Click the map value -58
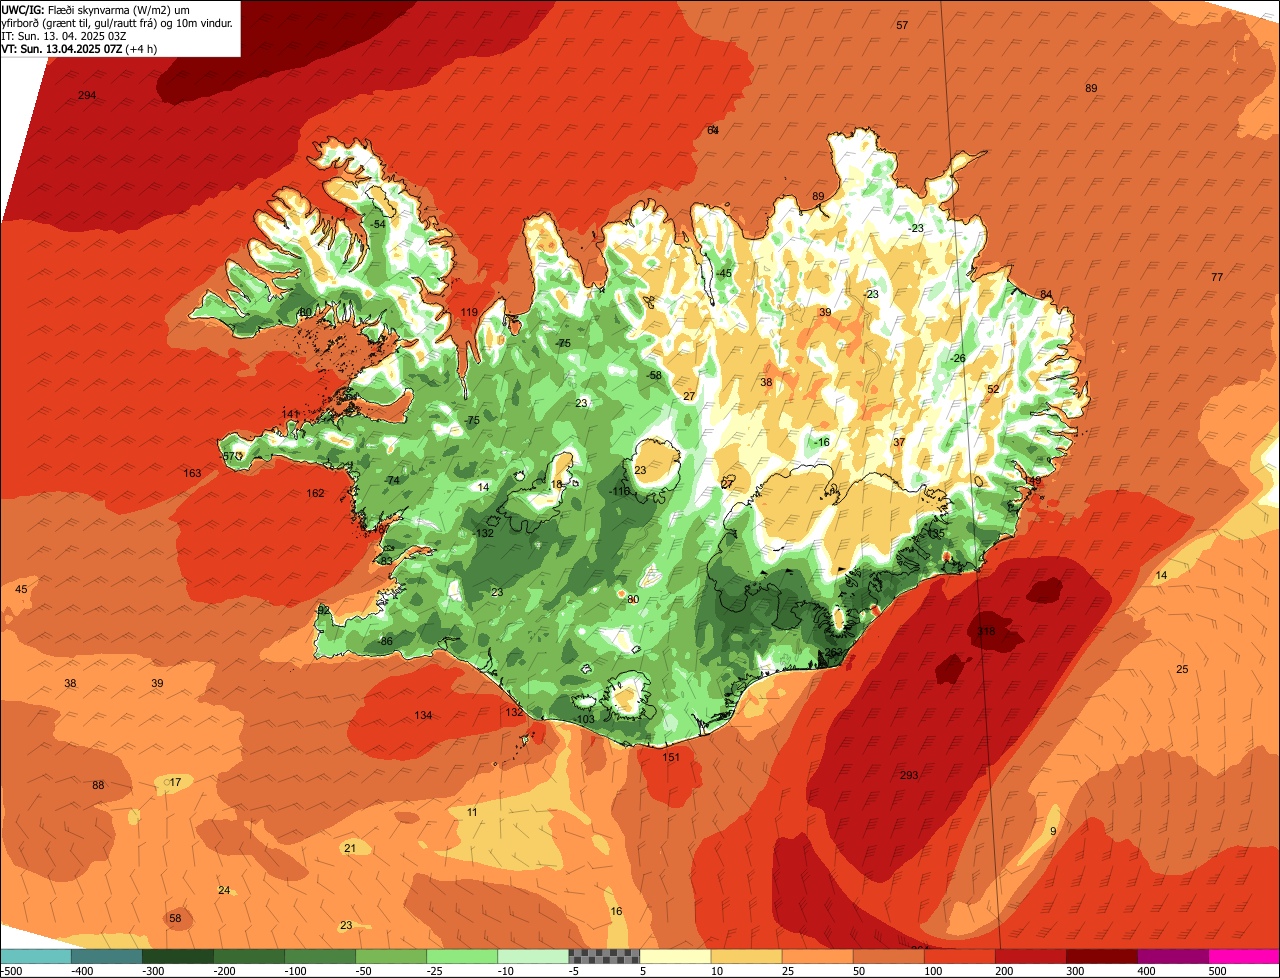 [x=654, y=375]
